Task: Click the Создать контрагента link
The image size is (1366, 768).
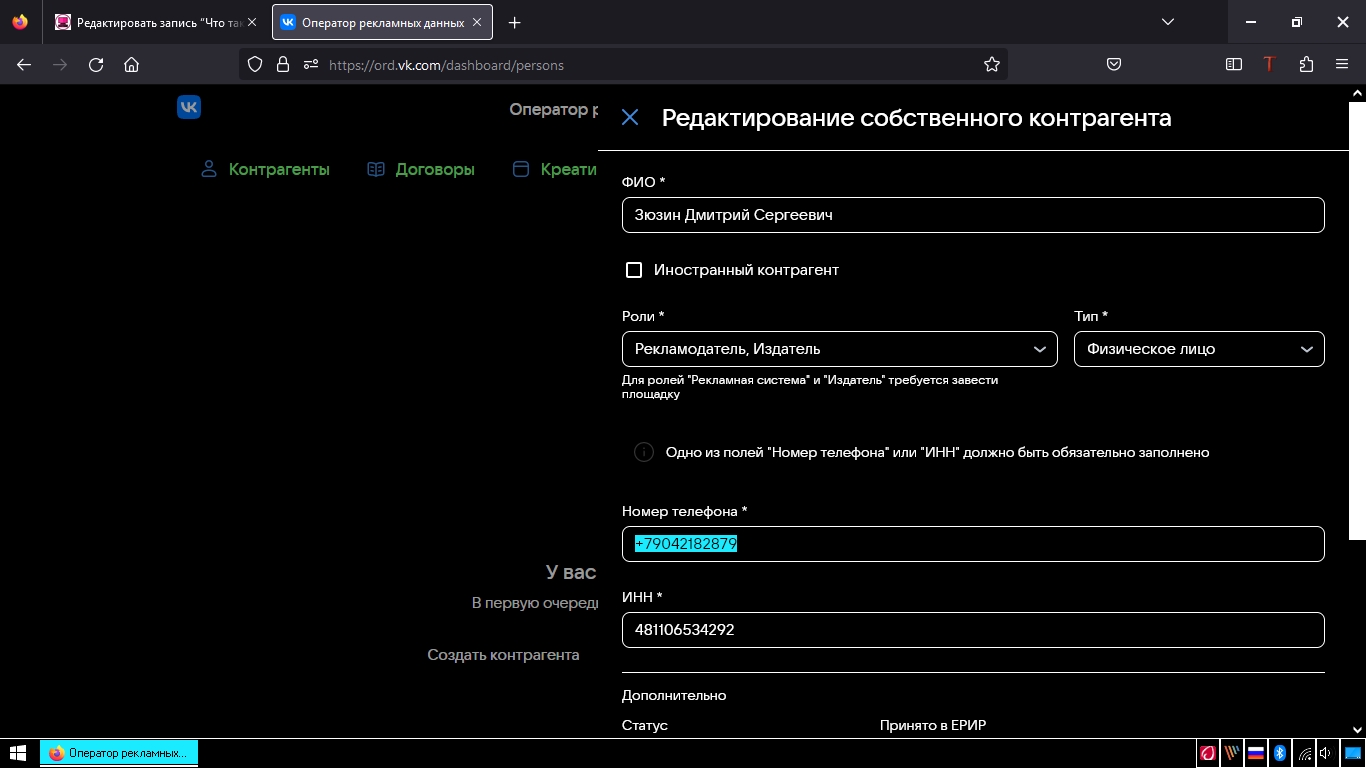Action: pyautogui.click(x=503, y=655)
